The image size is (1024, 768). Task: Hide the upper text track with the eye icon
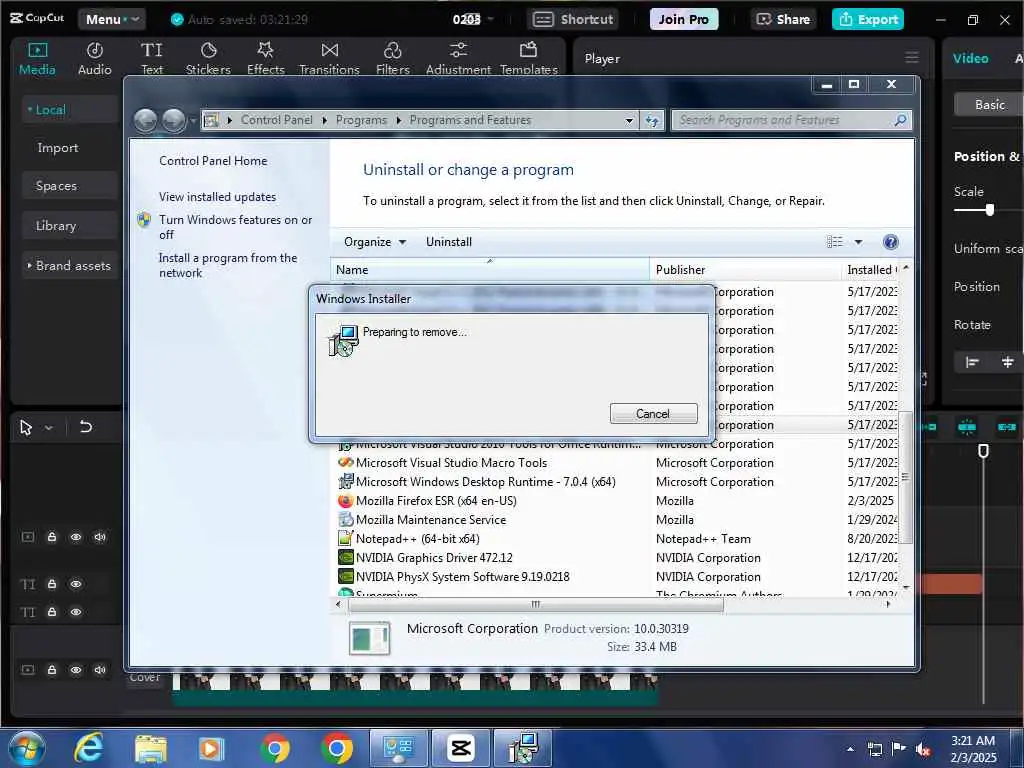point(76,584)
